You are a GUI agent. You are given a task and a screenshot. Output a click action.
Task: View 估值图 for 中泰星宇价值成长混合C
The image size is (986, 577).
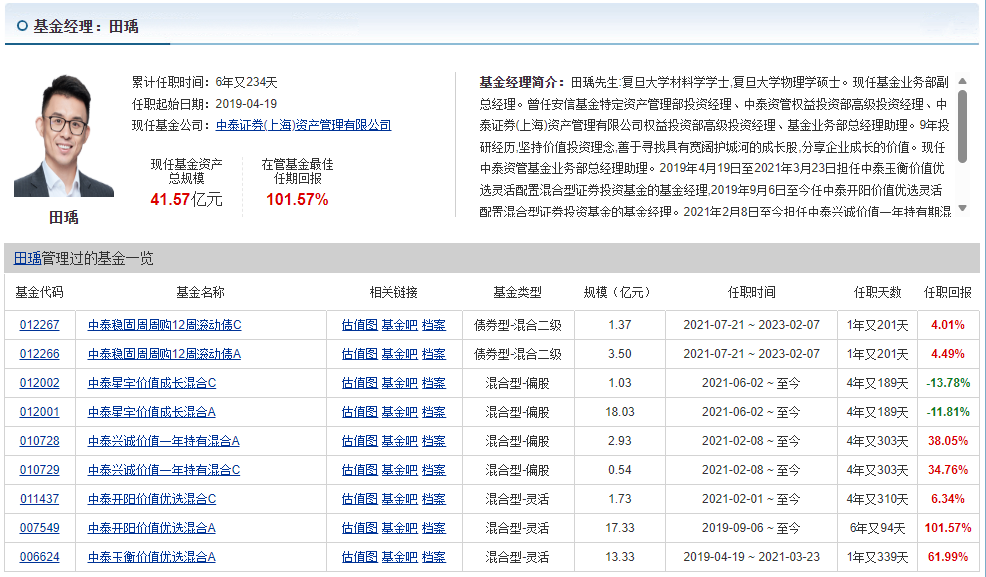coord(360,383)
